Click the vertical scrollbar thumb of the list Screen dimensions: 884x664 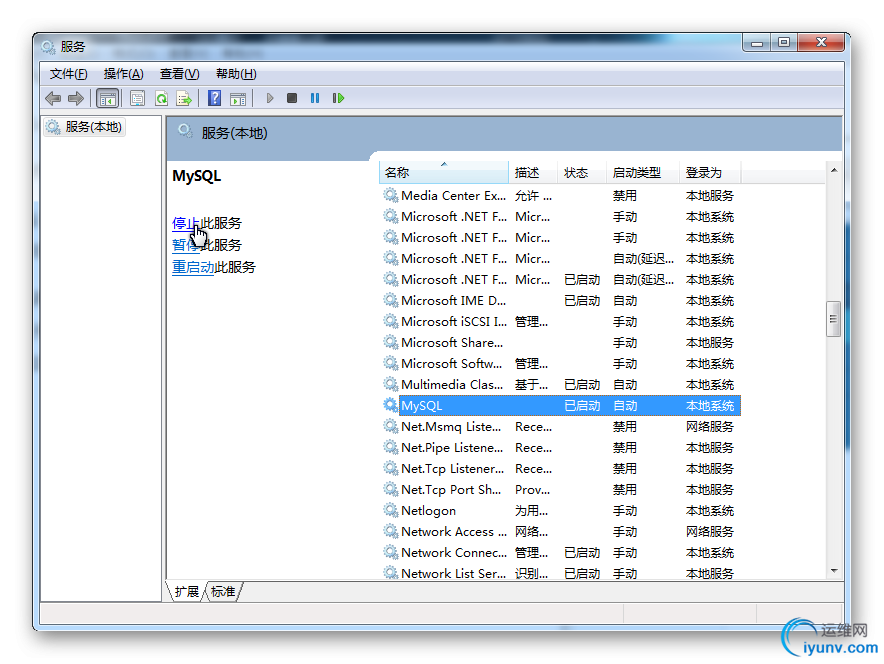pyautogui.click(x=833, y=319)
